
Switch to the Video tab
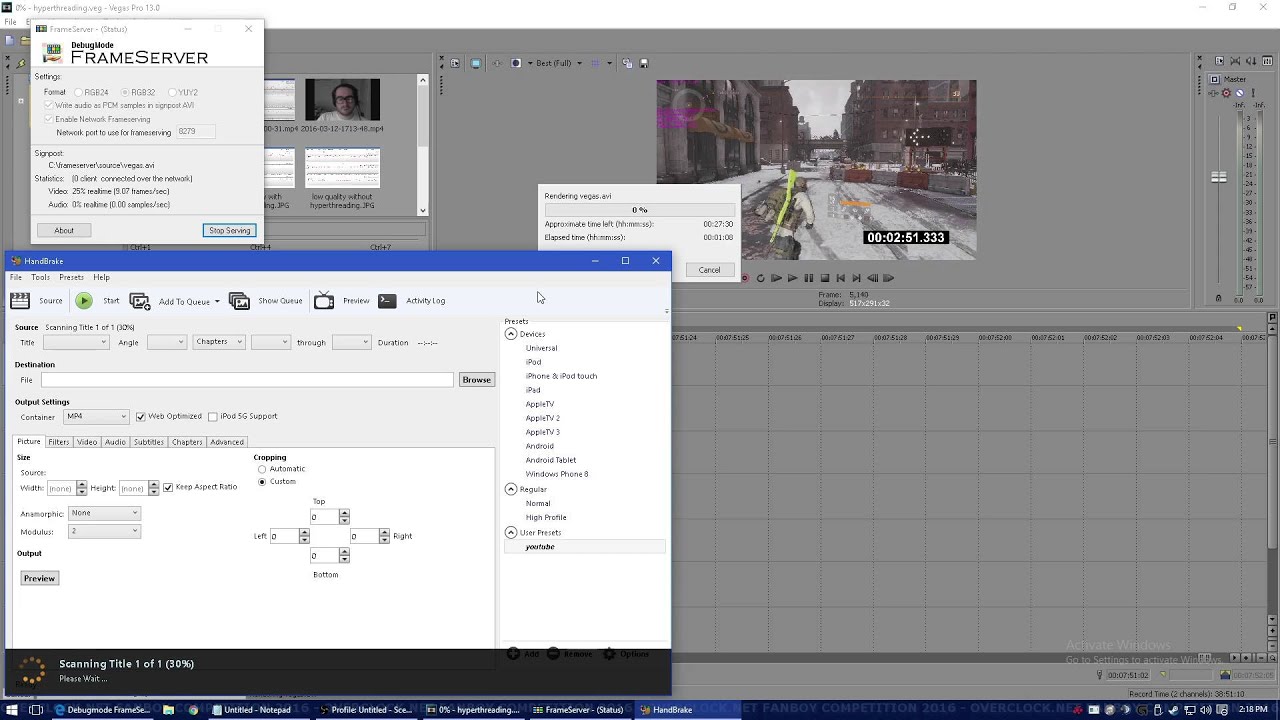pos(87,442)
